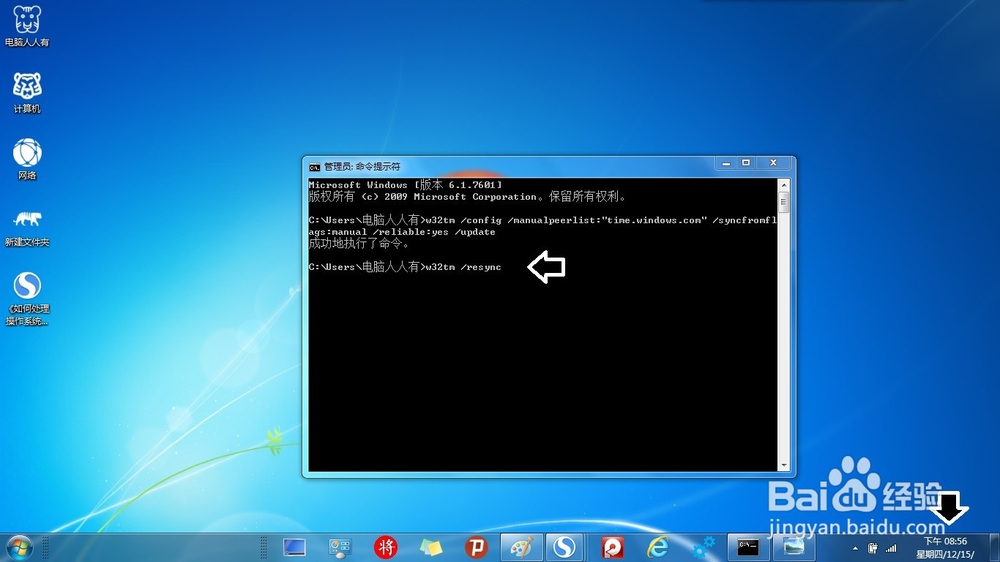The image size is (1000, 562).
Task: Click the power plug tray icon
Action: point(872,548)
